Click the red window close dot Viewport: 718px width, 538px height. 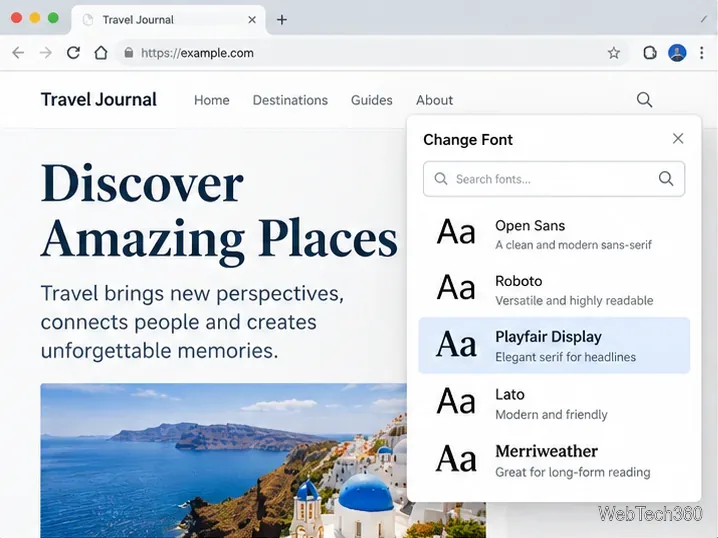[16, 18]
